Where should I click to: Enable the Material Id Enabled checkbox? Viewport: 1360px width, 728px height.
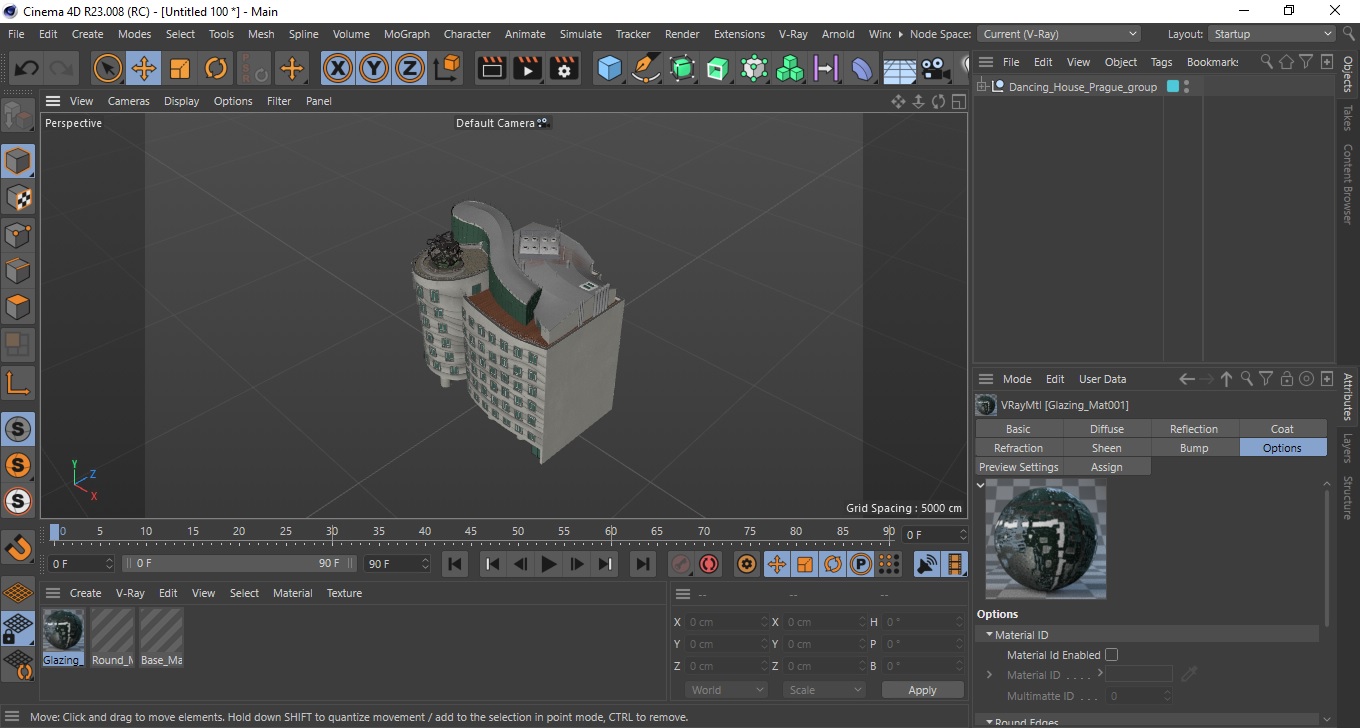pos(1111,655)
